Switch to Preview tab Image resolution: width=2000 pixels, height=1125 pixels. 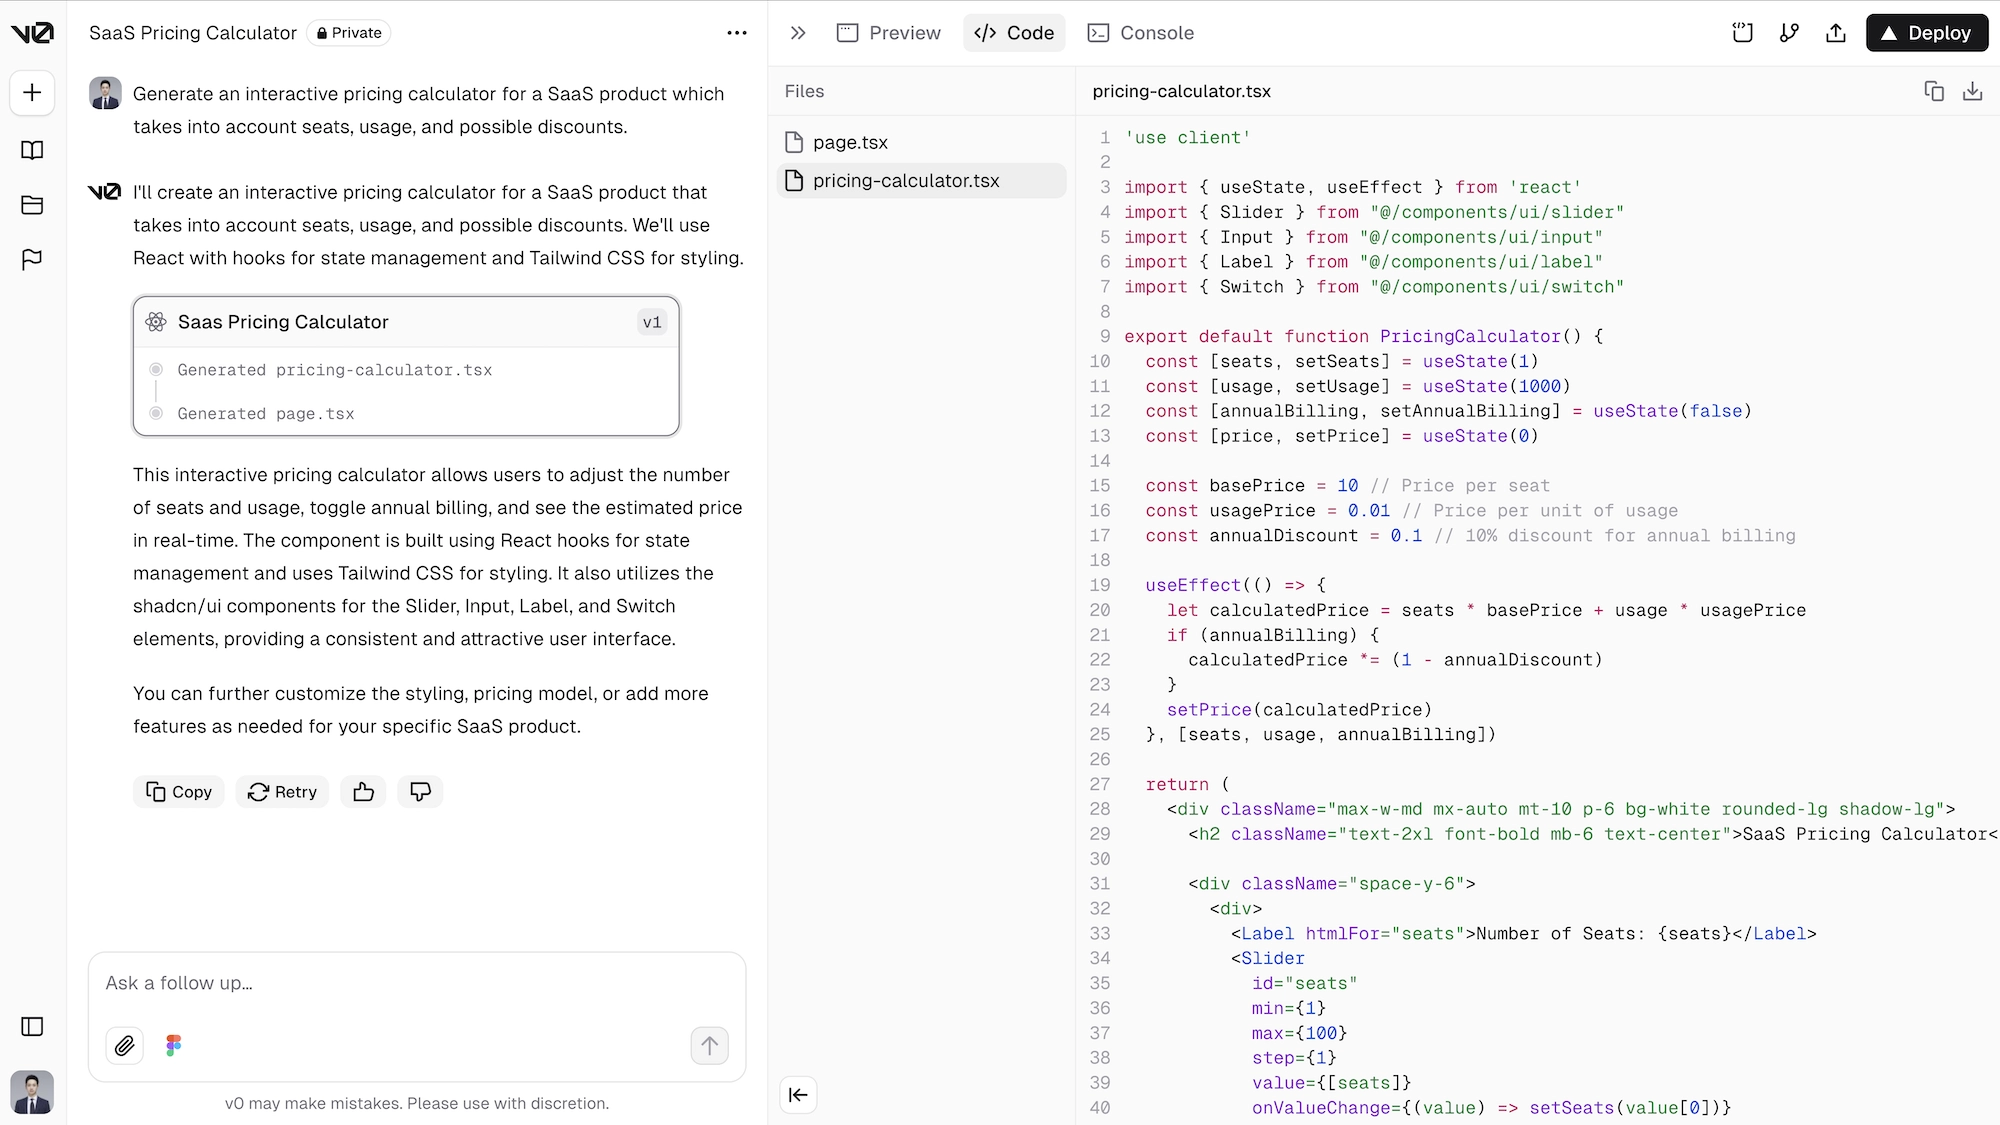pos(891,33)
